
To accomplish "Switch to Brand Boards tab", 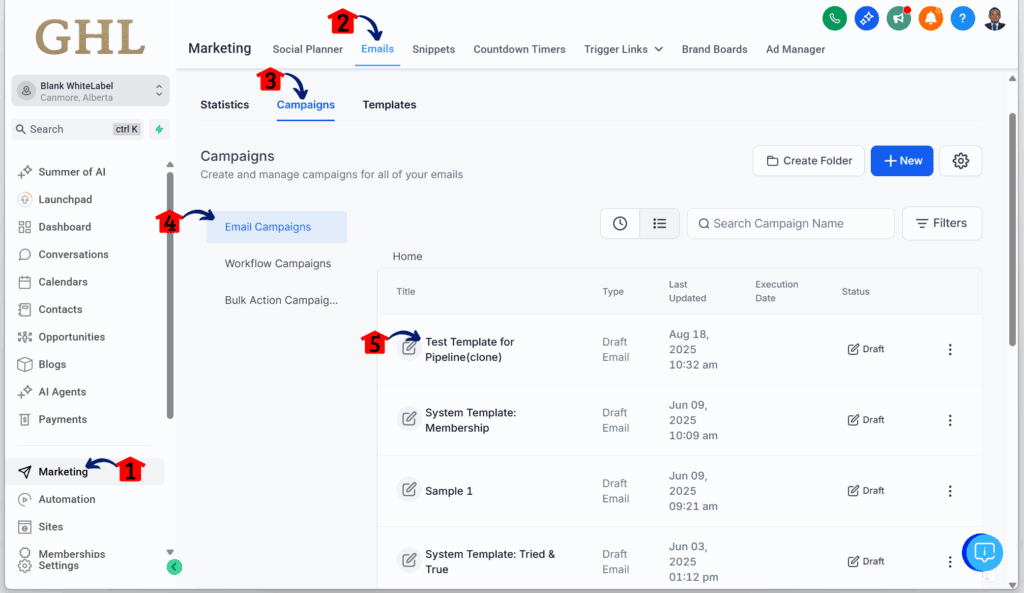I will click(714, 49).
